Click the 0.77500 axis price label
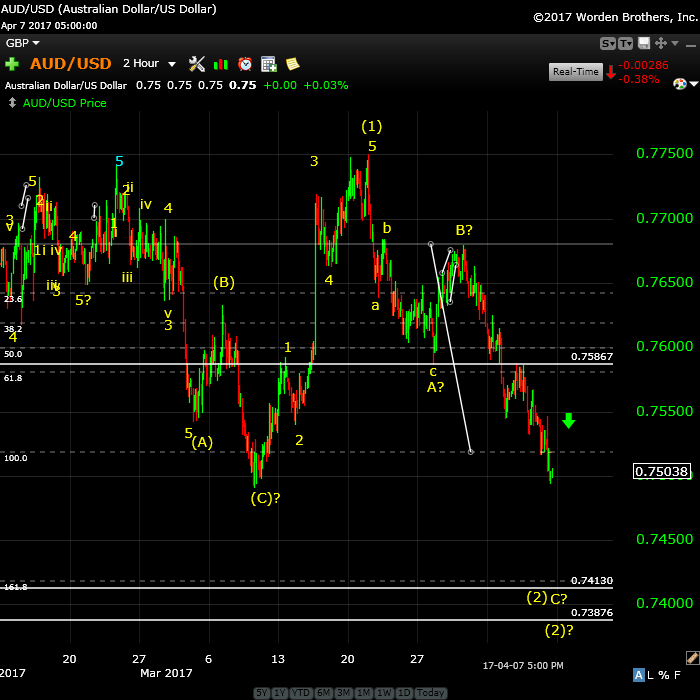The width and height of the screenshot is (700, 700). (x=664, y=154)
